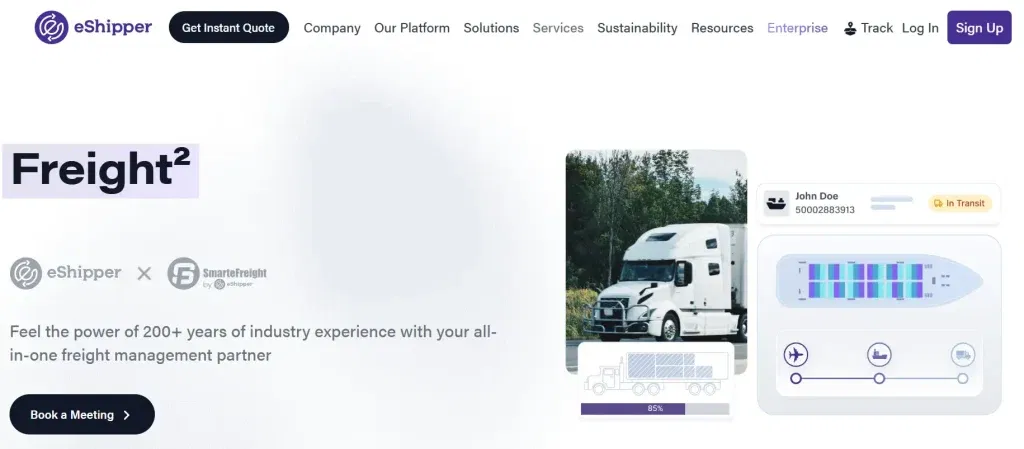
Task: Click the ship icon on route timeline
Action: point(879,355)
